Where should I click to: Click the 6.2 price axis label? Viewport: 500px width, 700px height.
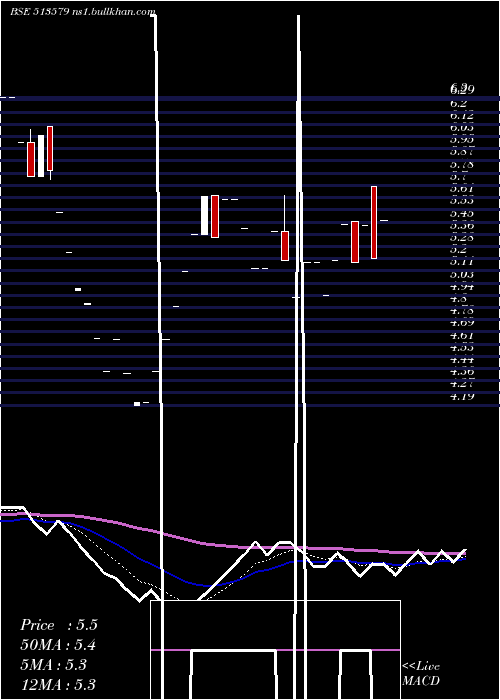(458, 104)
